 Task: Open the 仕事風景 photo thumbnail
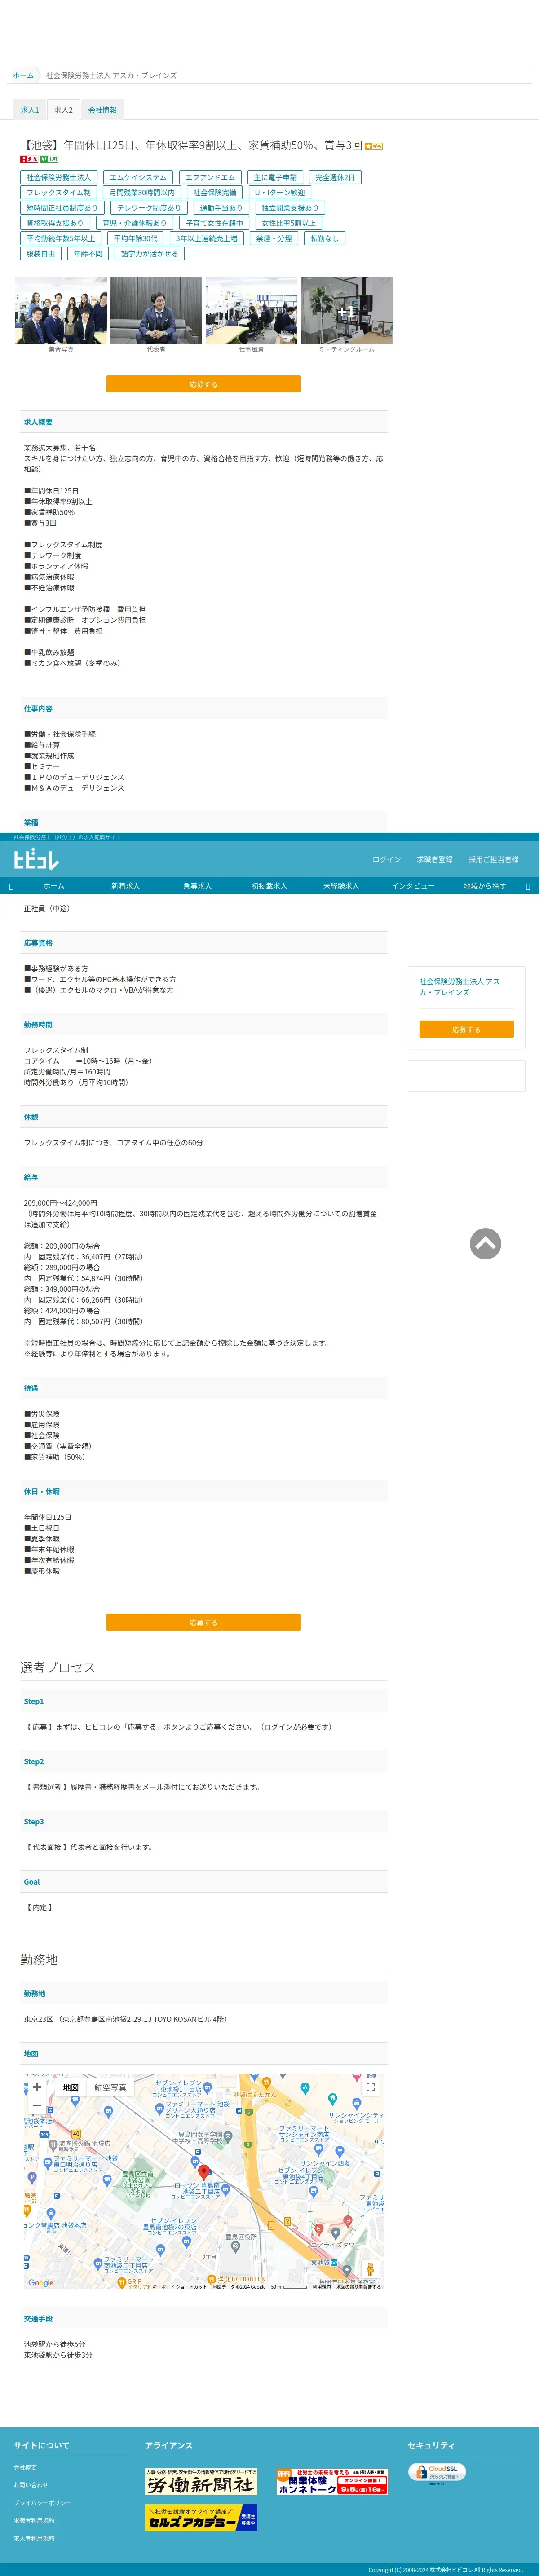[251, 311]
